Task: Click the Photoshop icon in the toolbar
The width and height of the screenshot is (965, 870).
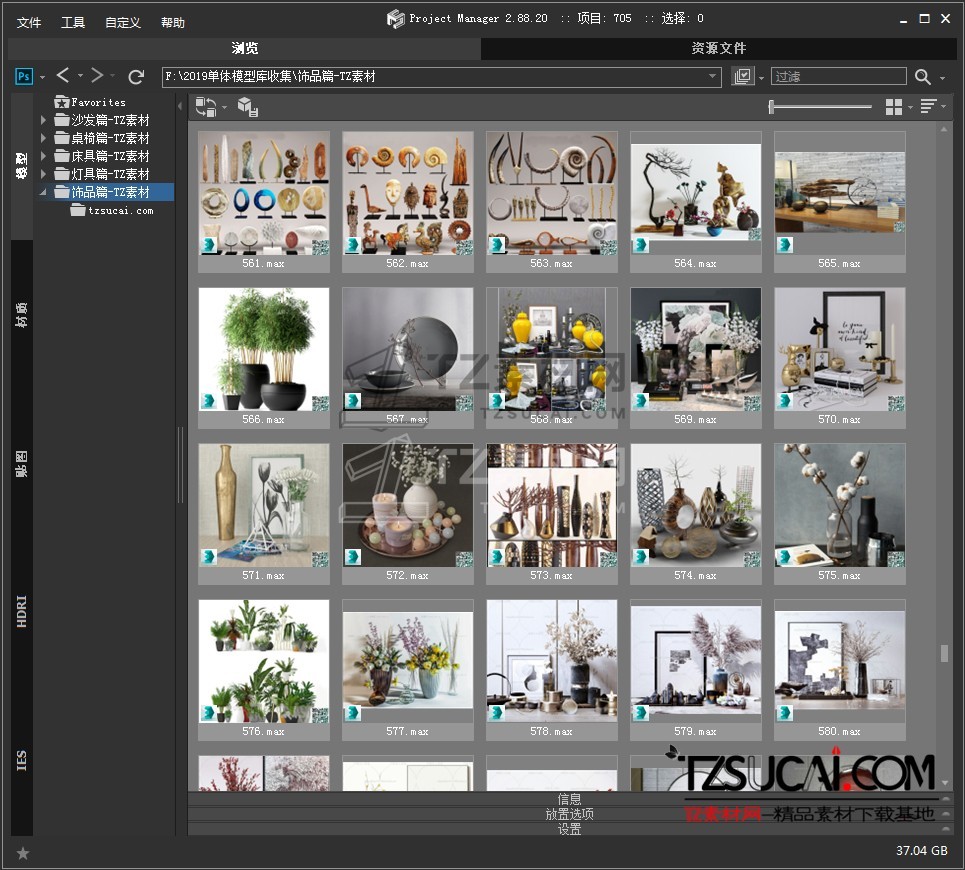Action: click(x=24, y=77)
